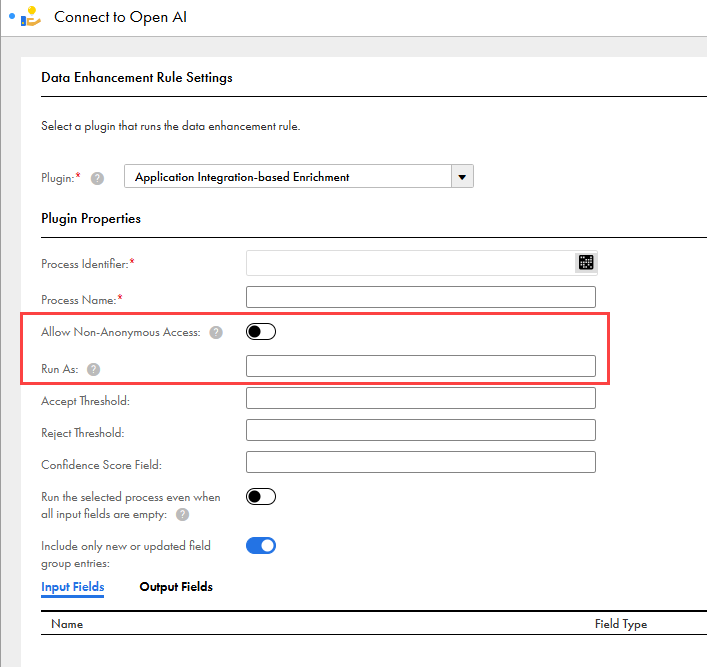Screen dimensions: 707x667
Task: Click the Plugin Properties heading
Action: [x=91, y=219]
